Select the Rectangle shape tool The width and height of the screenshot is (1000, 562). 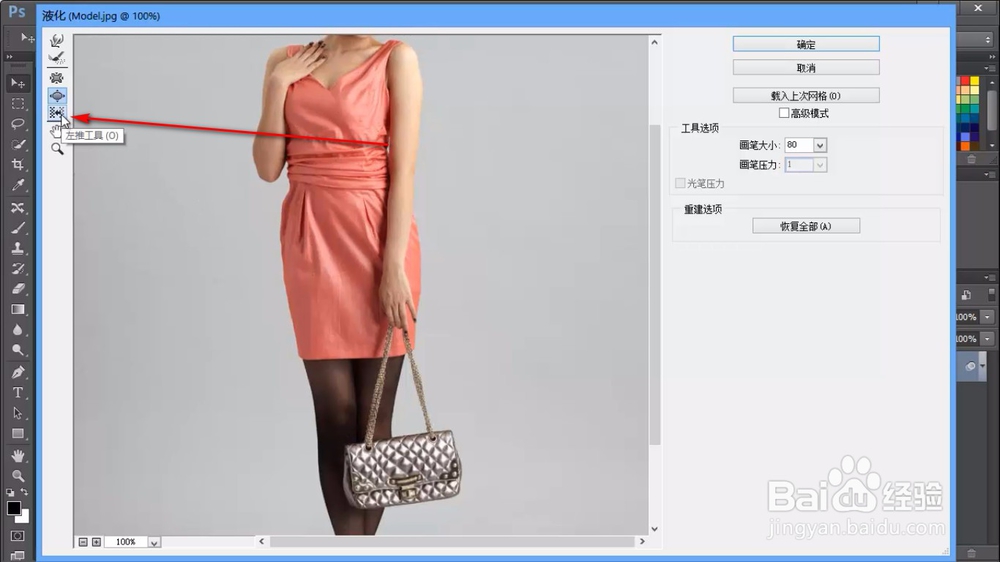pos(18,434)
